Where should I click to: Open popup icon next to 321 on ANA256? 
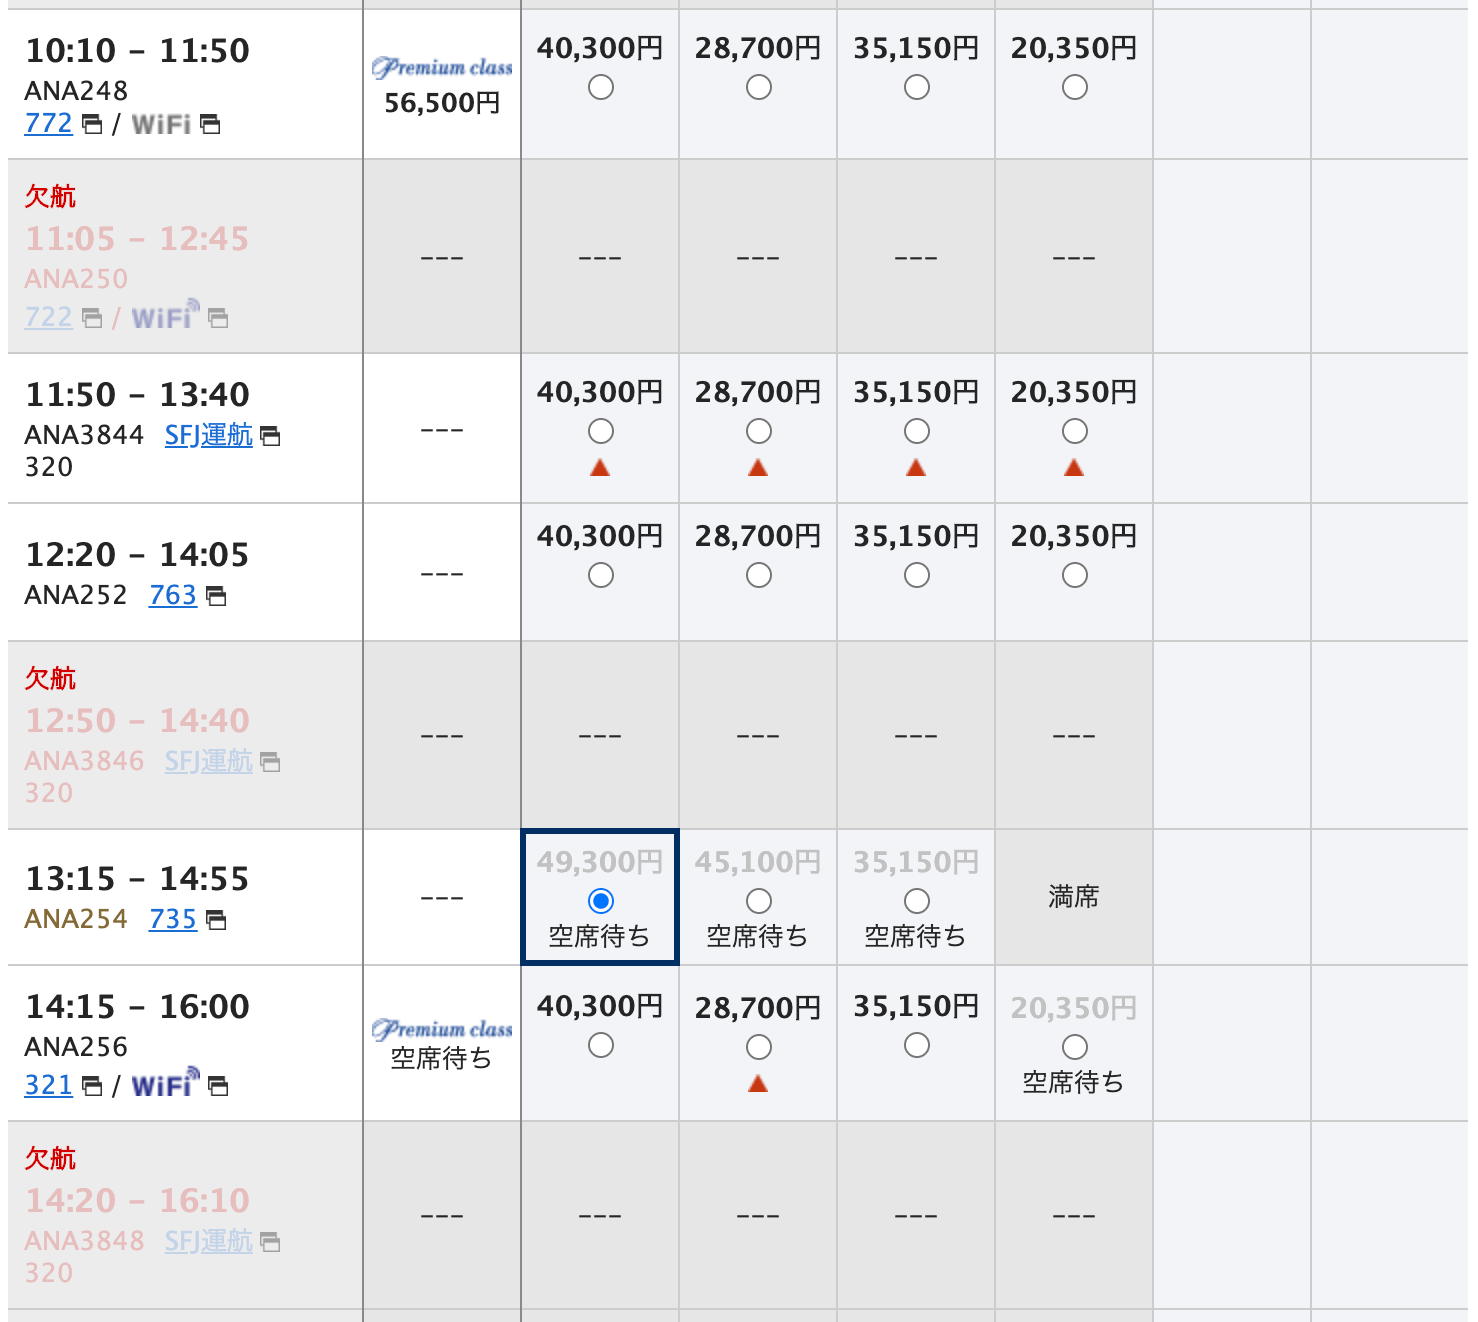(92, 1086)
